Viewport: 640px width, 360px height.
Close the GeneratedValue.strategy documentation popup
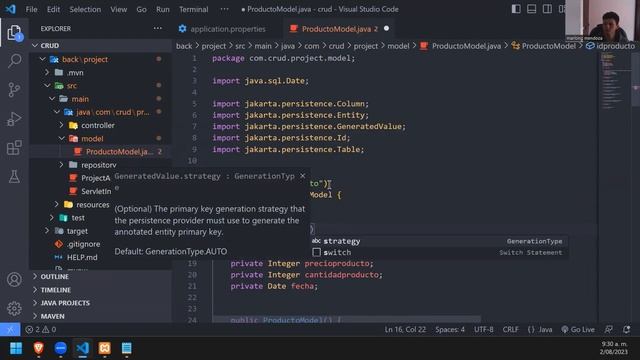[x=302, y=176]
